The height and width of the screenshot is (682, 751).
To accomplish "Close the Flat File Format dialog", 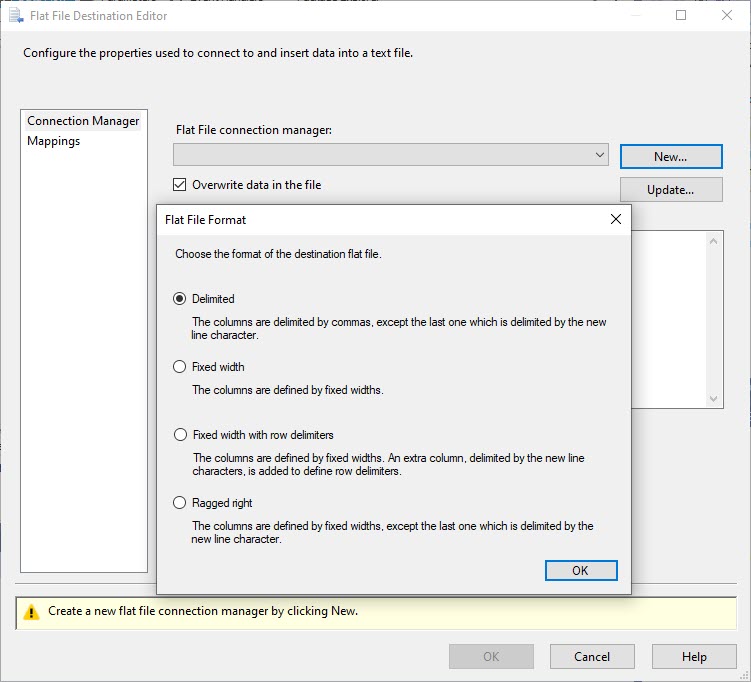I will click(615, 219).
